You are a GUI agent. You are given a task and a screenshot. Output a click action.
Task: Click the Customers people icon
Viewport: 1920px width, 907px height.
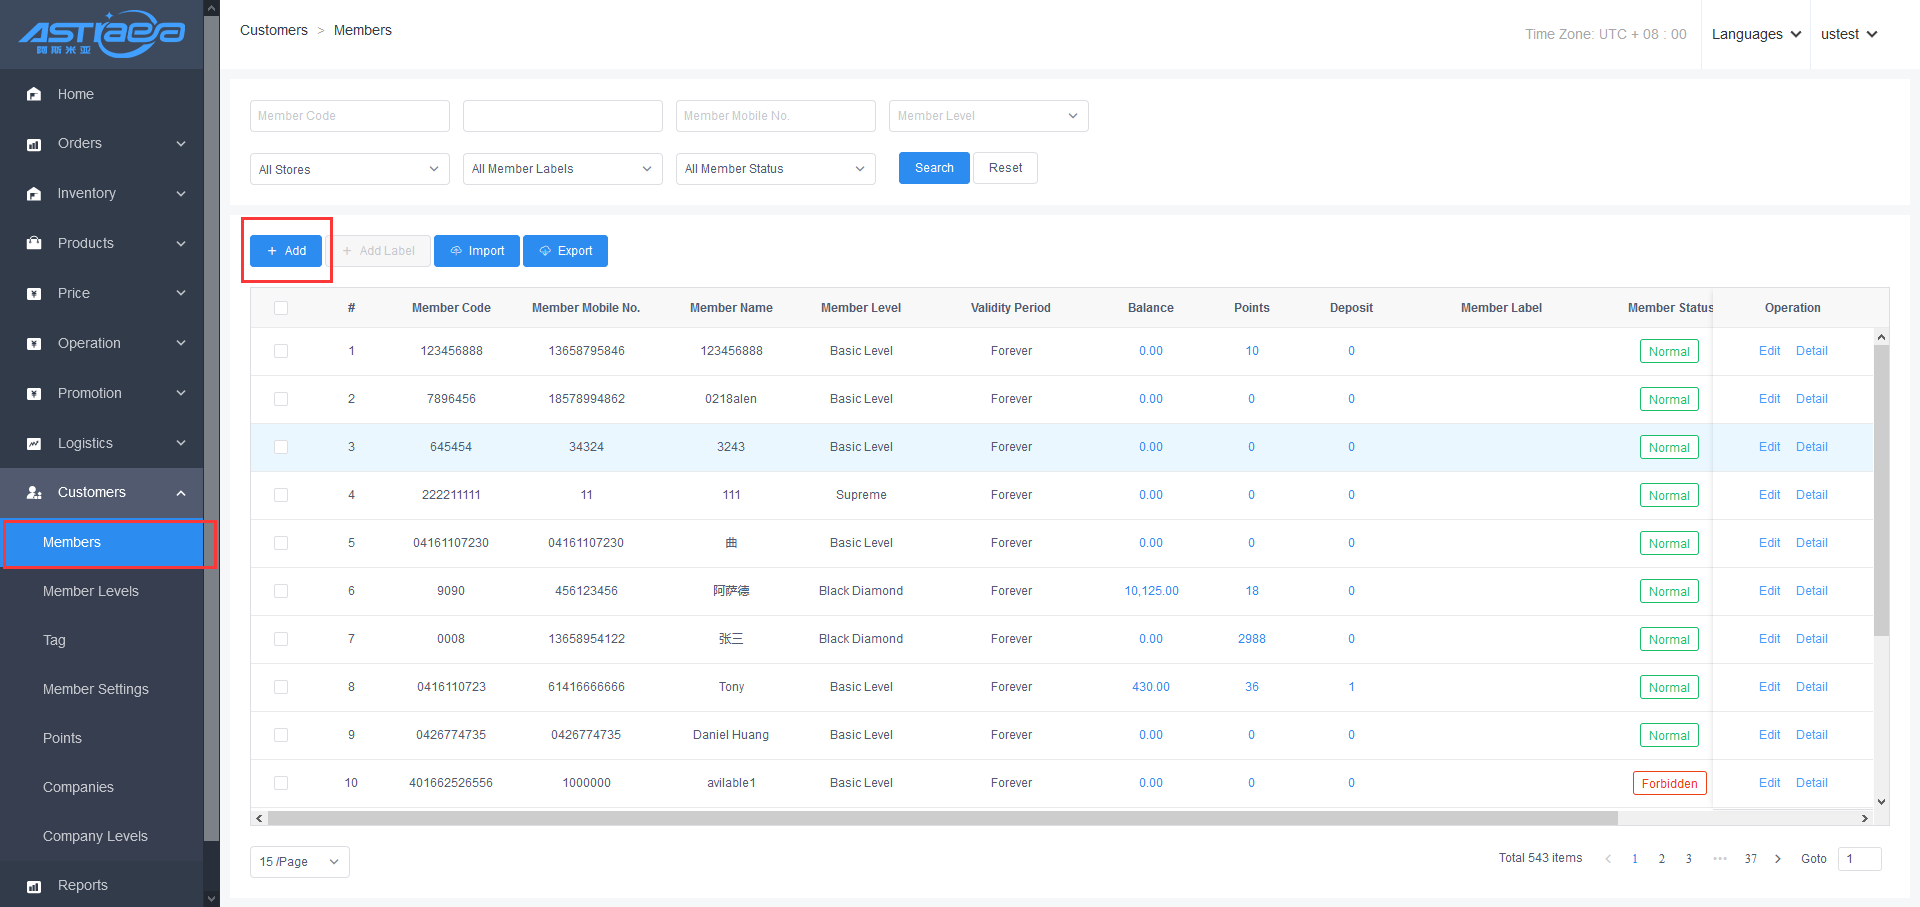click(34, 493)
